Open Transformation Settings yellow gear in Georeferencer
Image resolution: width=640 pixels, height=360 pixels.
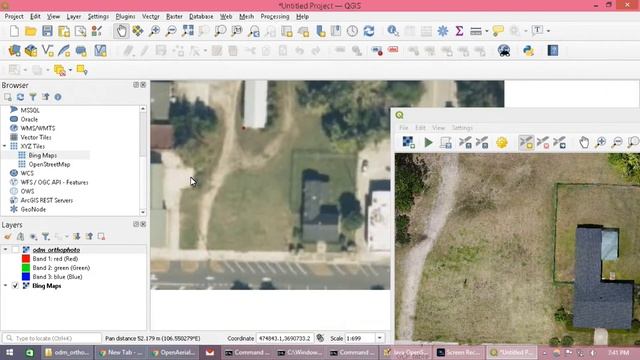point(502,142)
